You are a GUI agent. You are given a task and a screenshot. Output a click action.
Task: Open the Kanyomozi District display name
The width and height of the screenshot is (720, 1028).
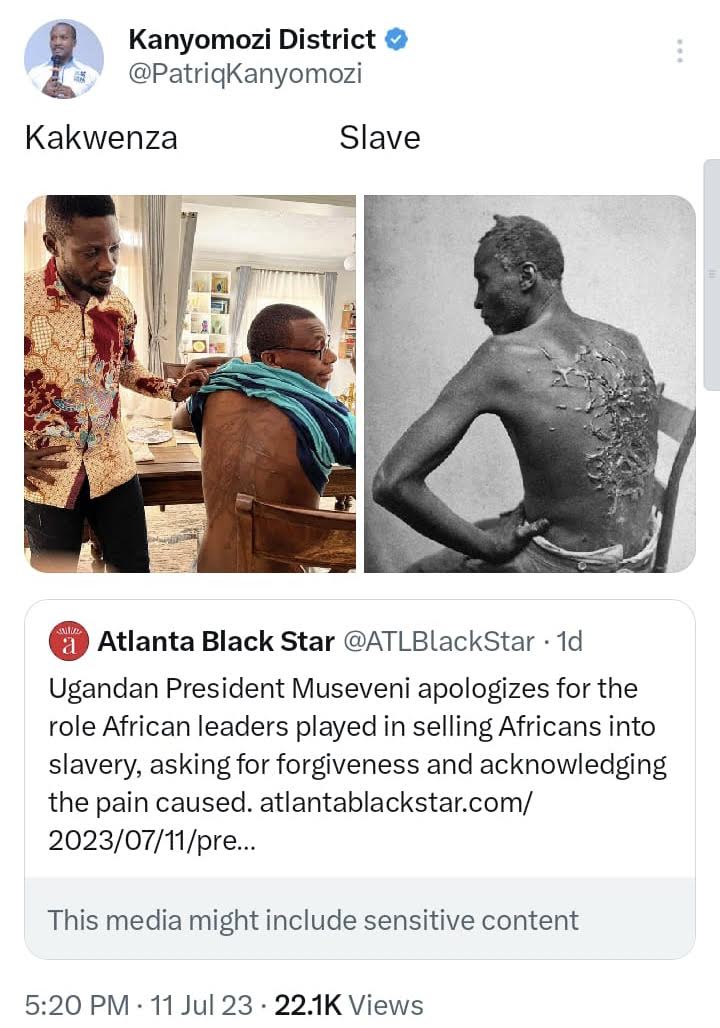point(252,39)
